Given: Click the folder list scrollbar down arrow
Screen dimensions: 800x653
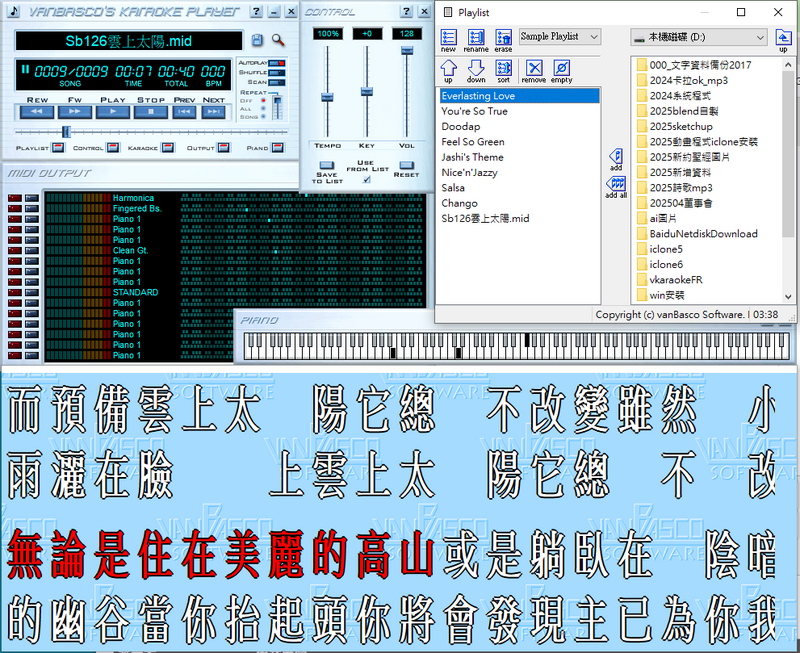Looking at the screenshot, I should coord(788,296).
